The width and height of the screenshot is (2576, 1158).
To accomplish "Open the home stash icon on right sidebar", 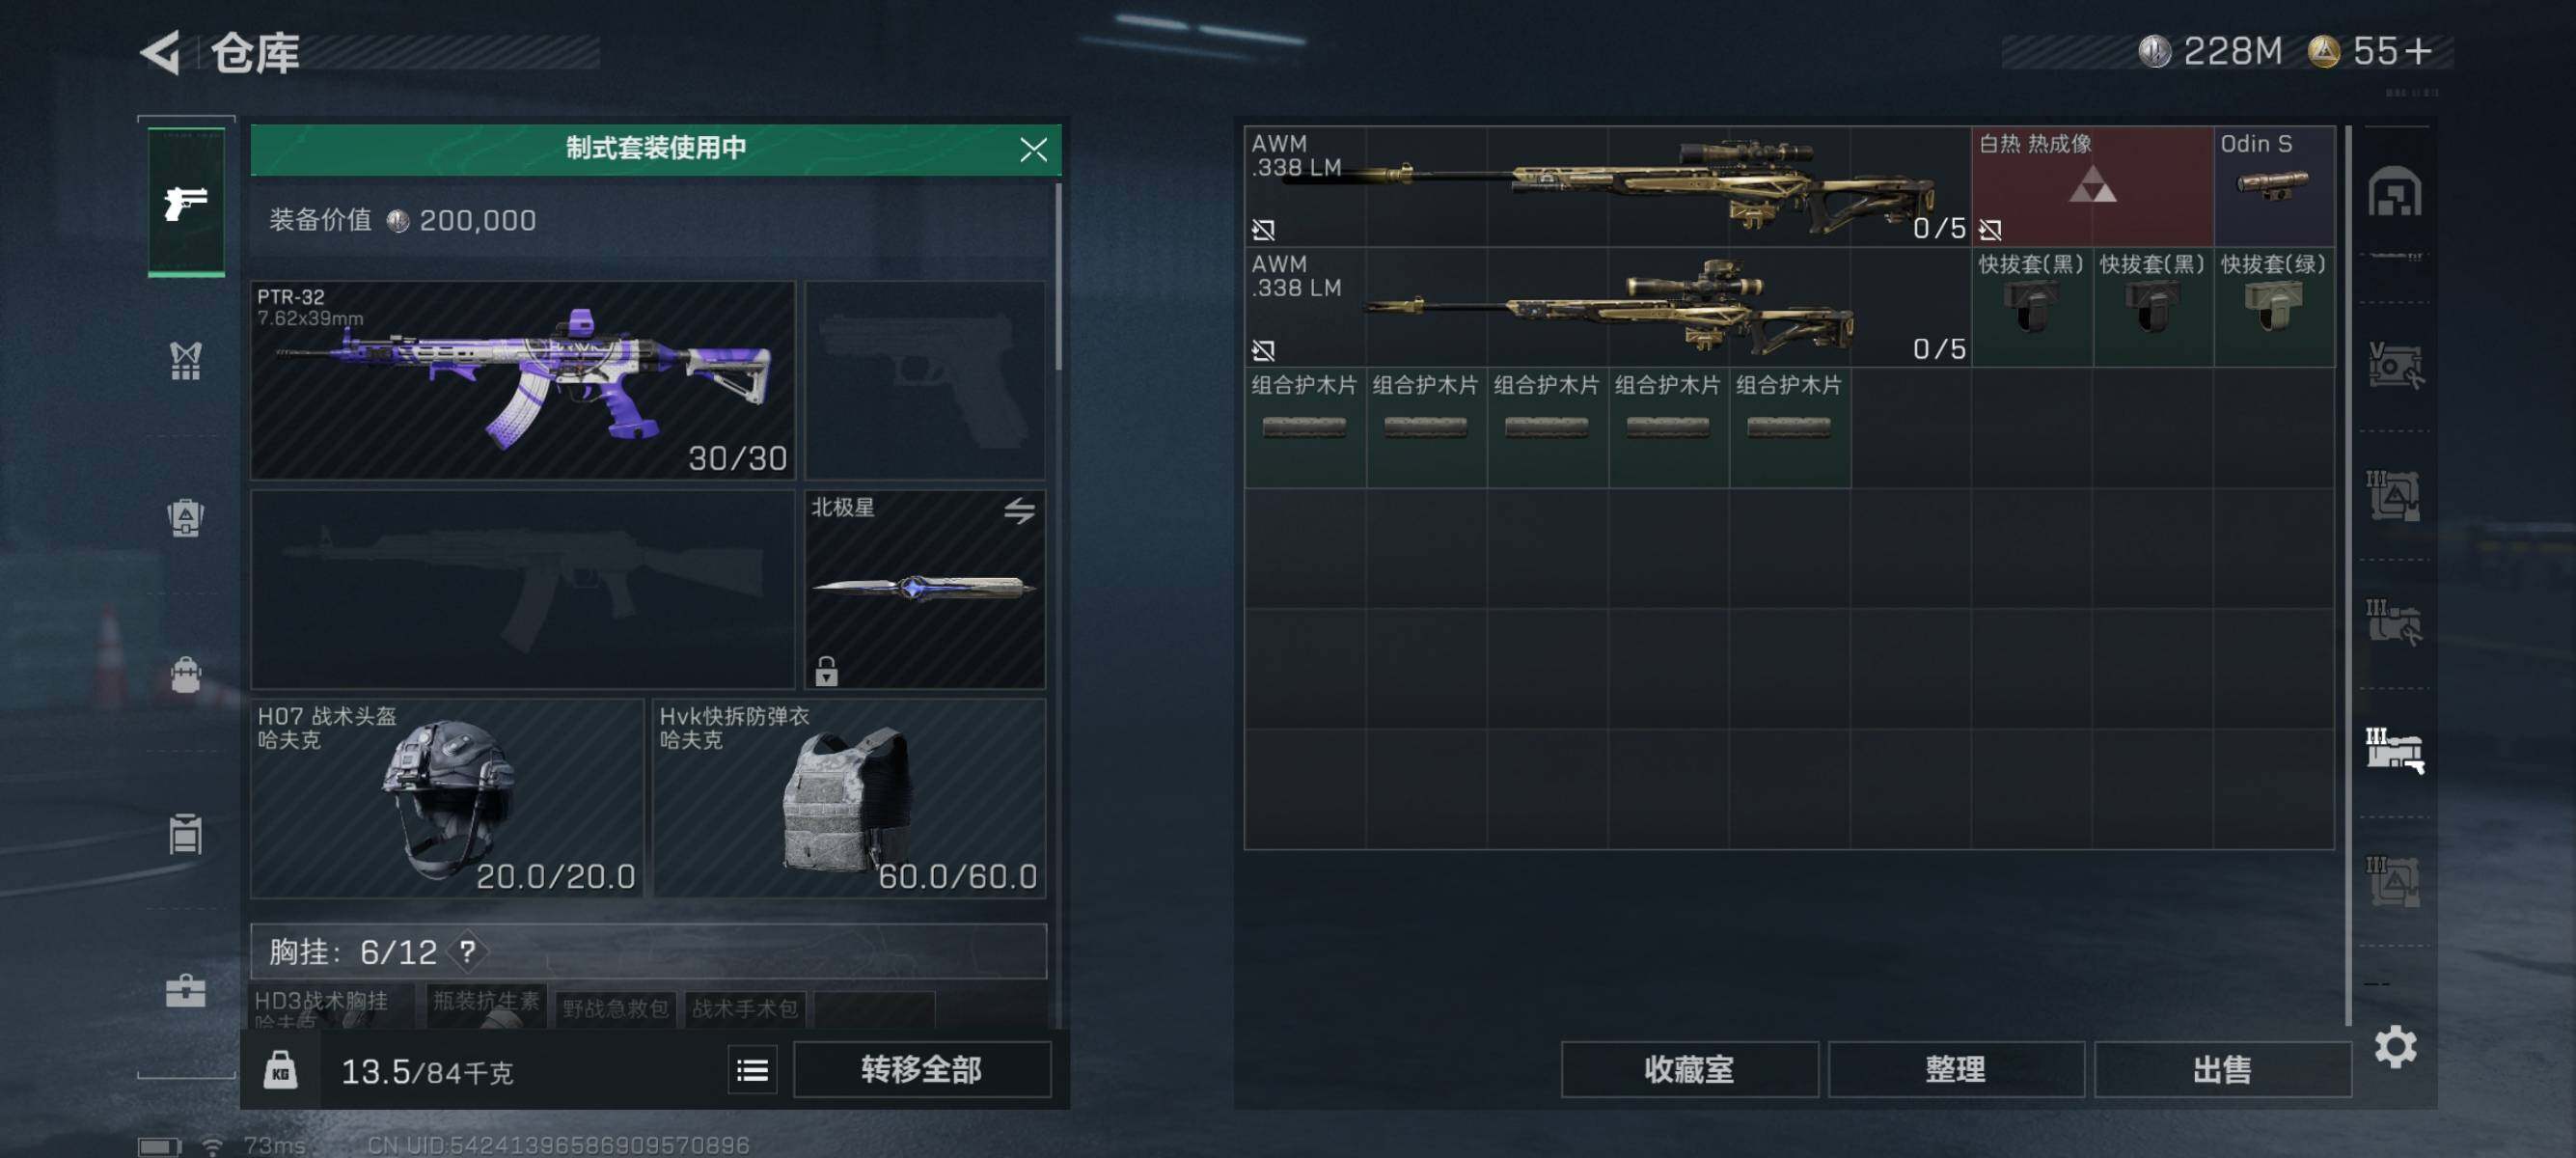I will pos(2394,191).
